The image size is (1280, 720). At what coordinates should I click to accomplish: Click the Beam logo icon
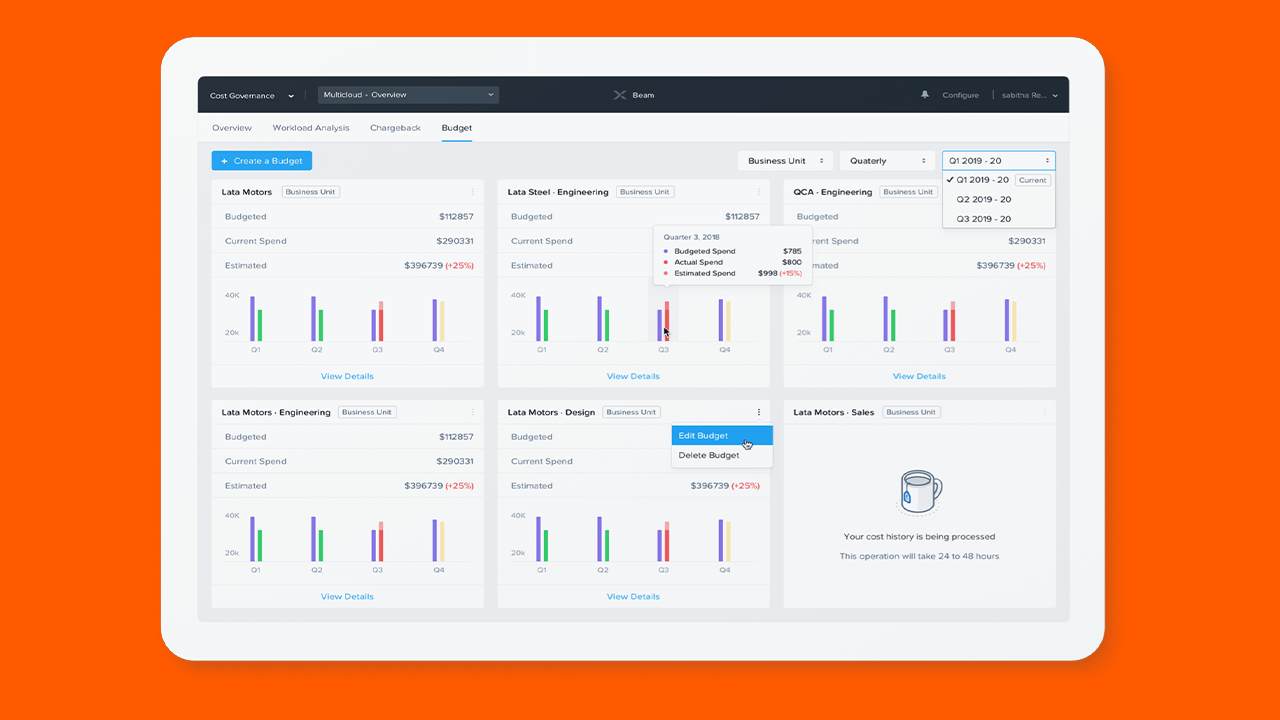(x=620, y=95)
